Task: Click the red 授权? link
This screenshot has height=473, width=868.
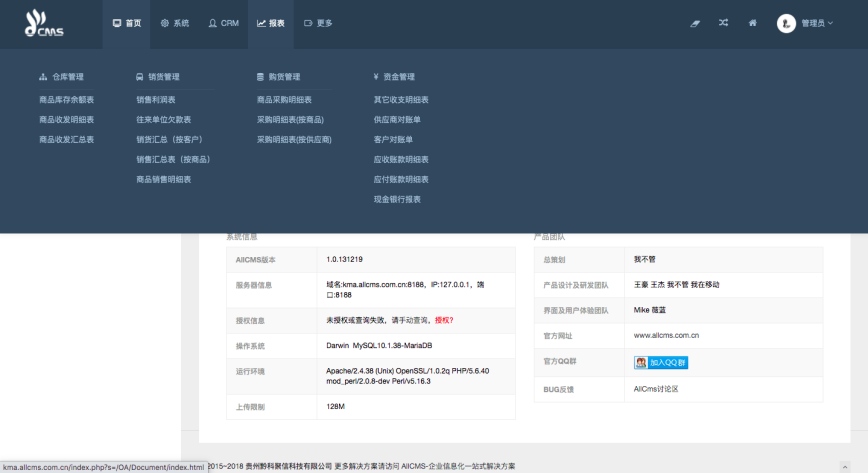Action: pyautogui.click(x=444, y=320)
